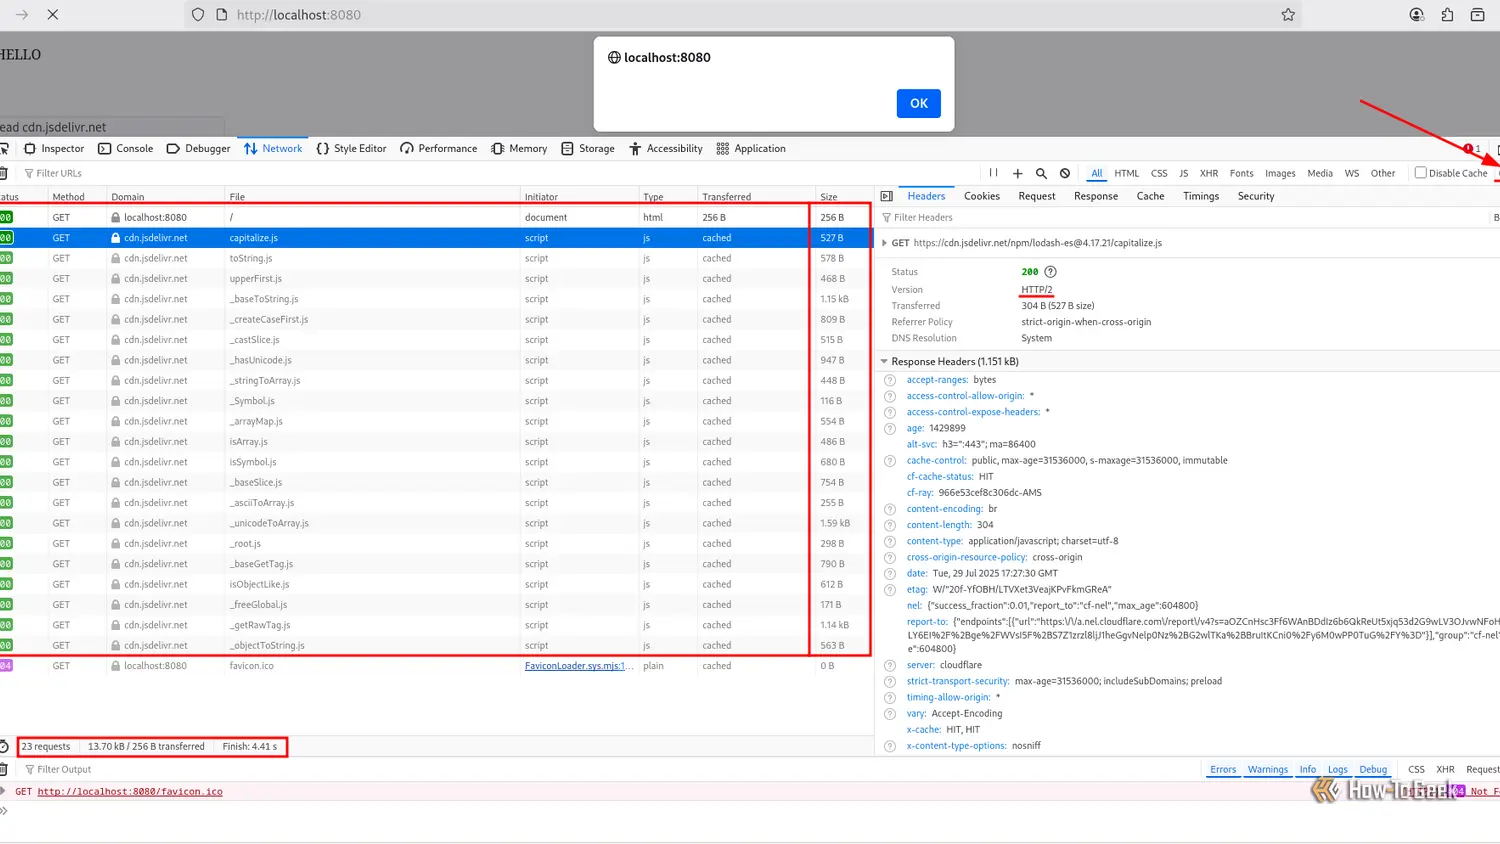1500x844 pixels.
Task: Open the tracking protection shield icon
Action: tap(198, 15)
